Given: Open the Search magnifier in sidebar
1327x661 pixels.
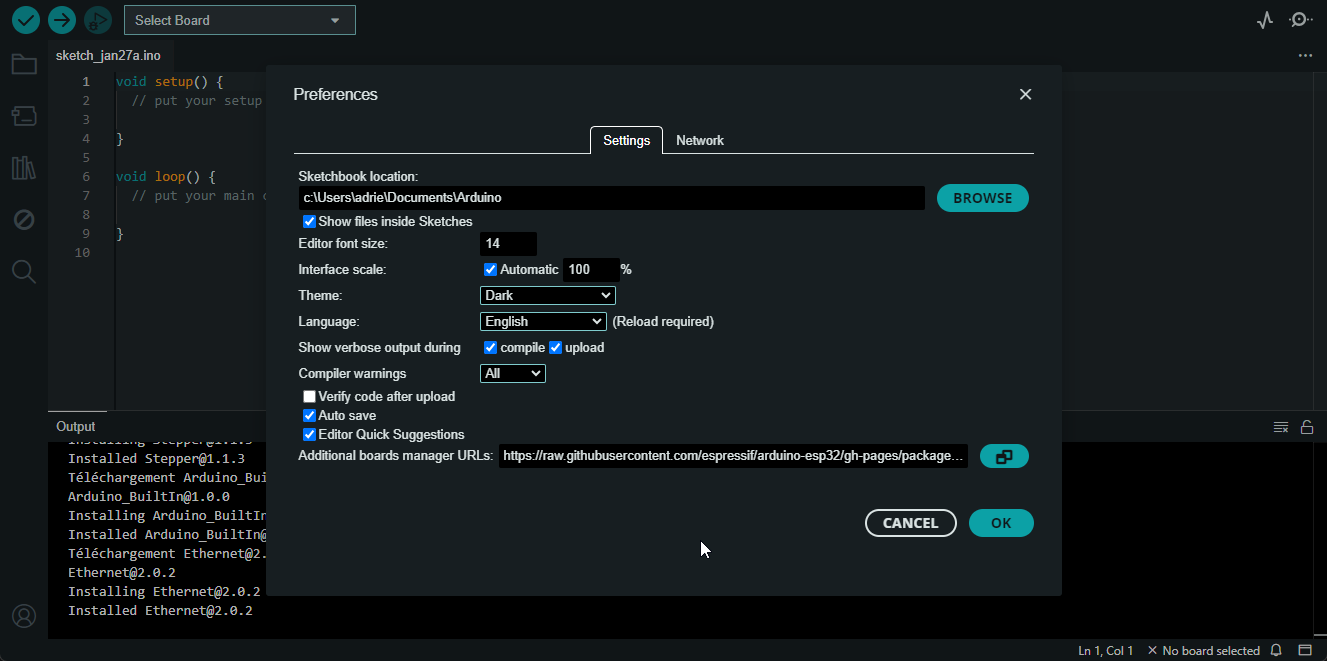Looking at the screenshot, I should (24, 271).
